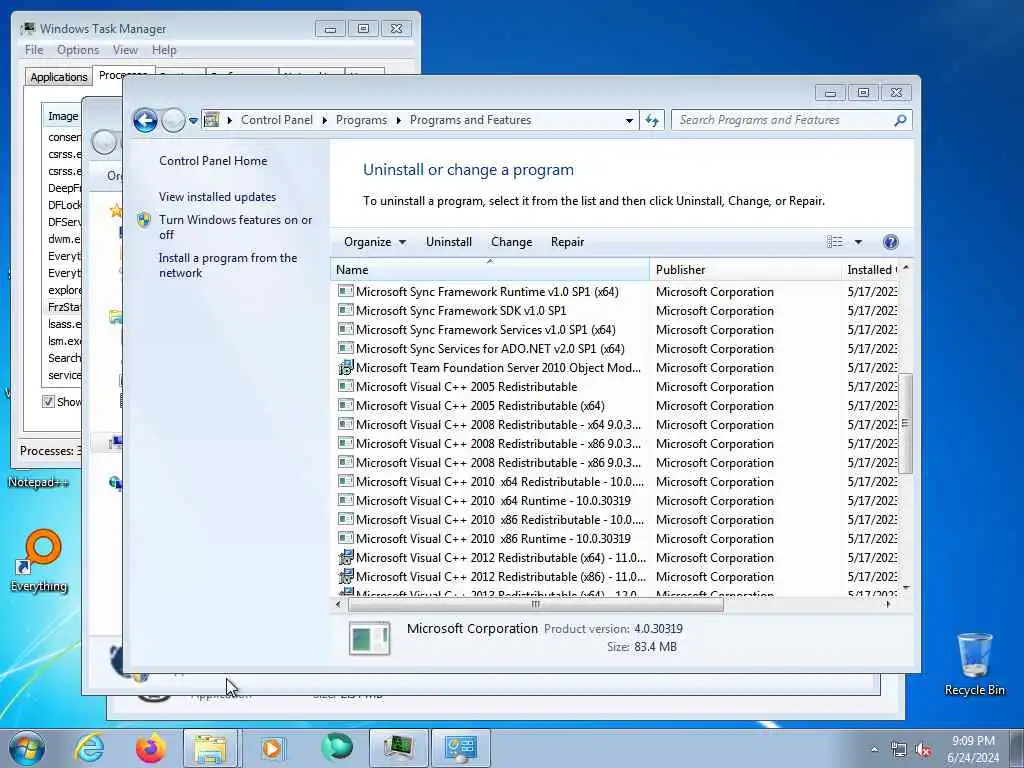Expand the view options dropdown arrow

pyautogui.click(x=858, y=242)
